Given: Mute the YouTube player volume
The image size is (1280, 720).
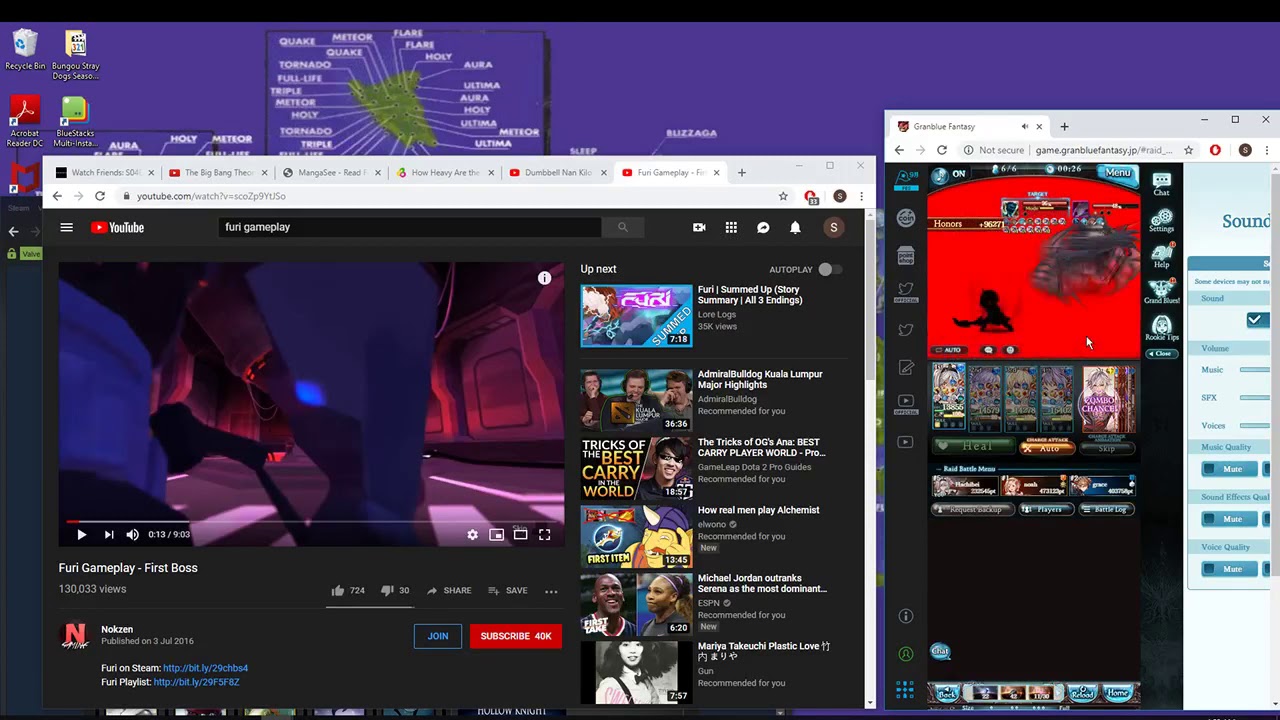Looking at the screenshot, I should tap(132, 534).
